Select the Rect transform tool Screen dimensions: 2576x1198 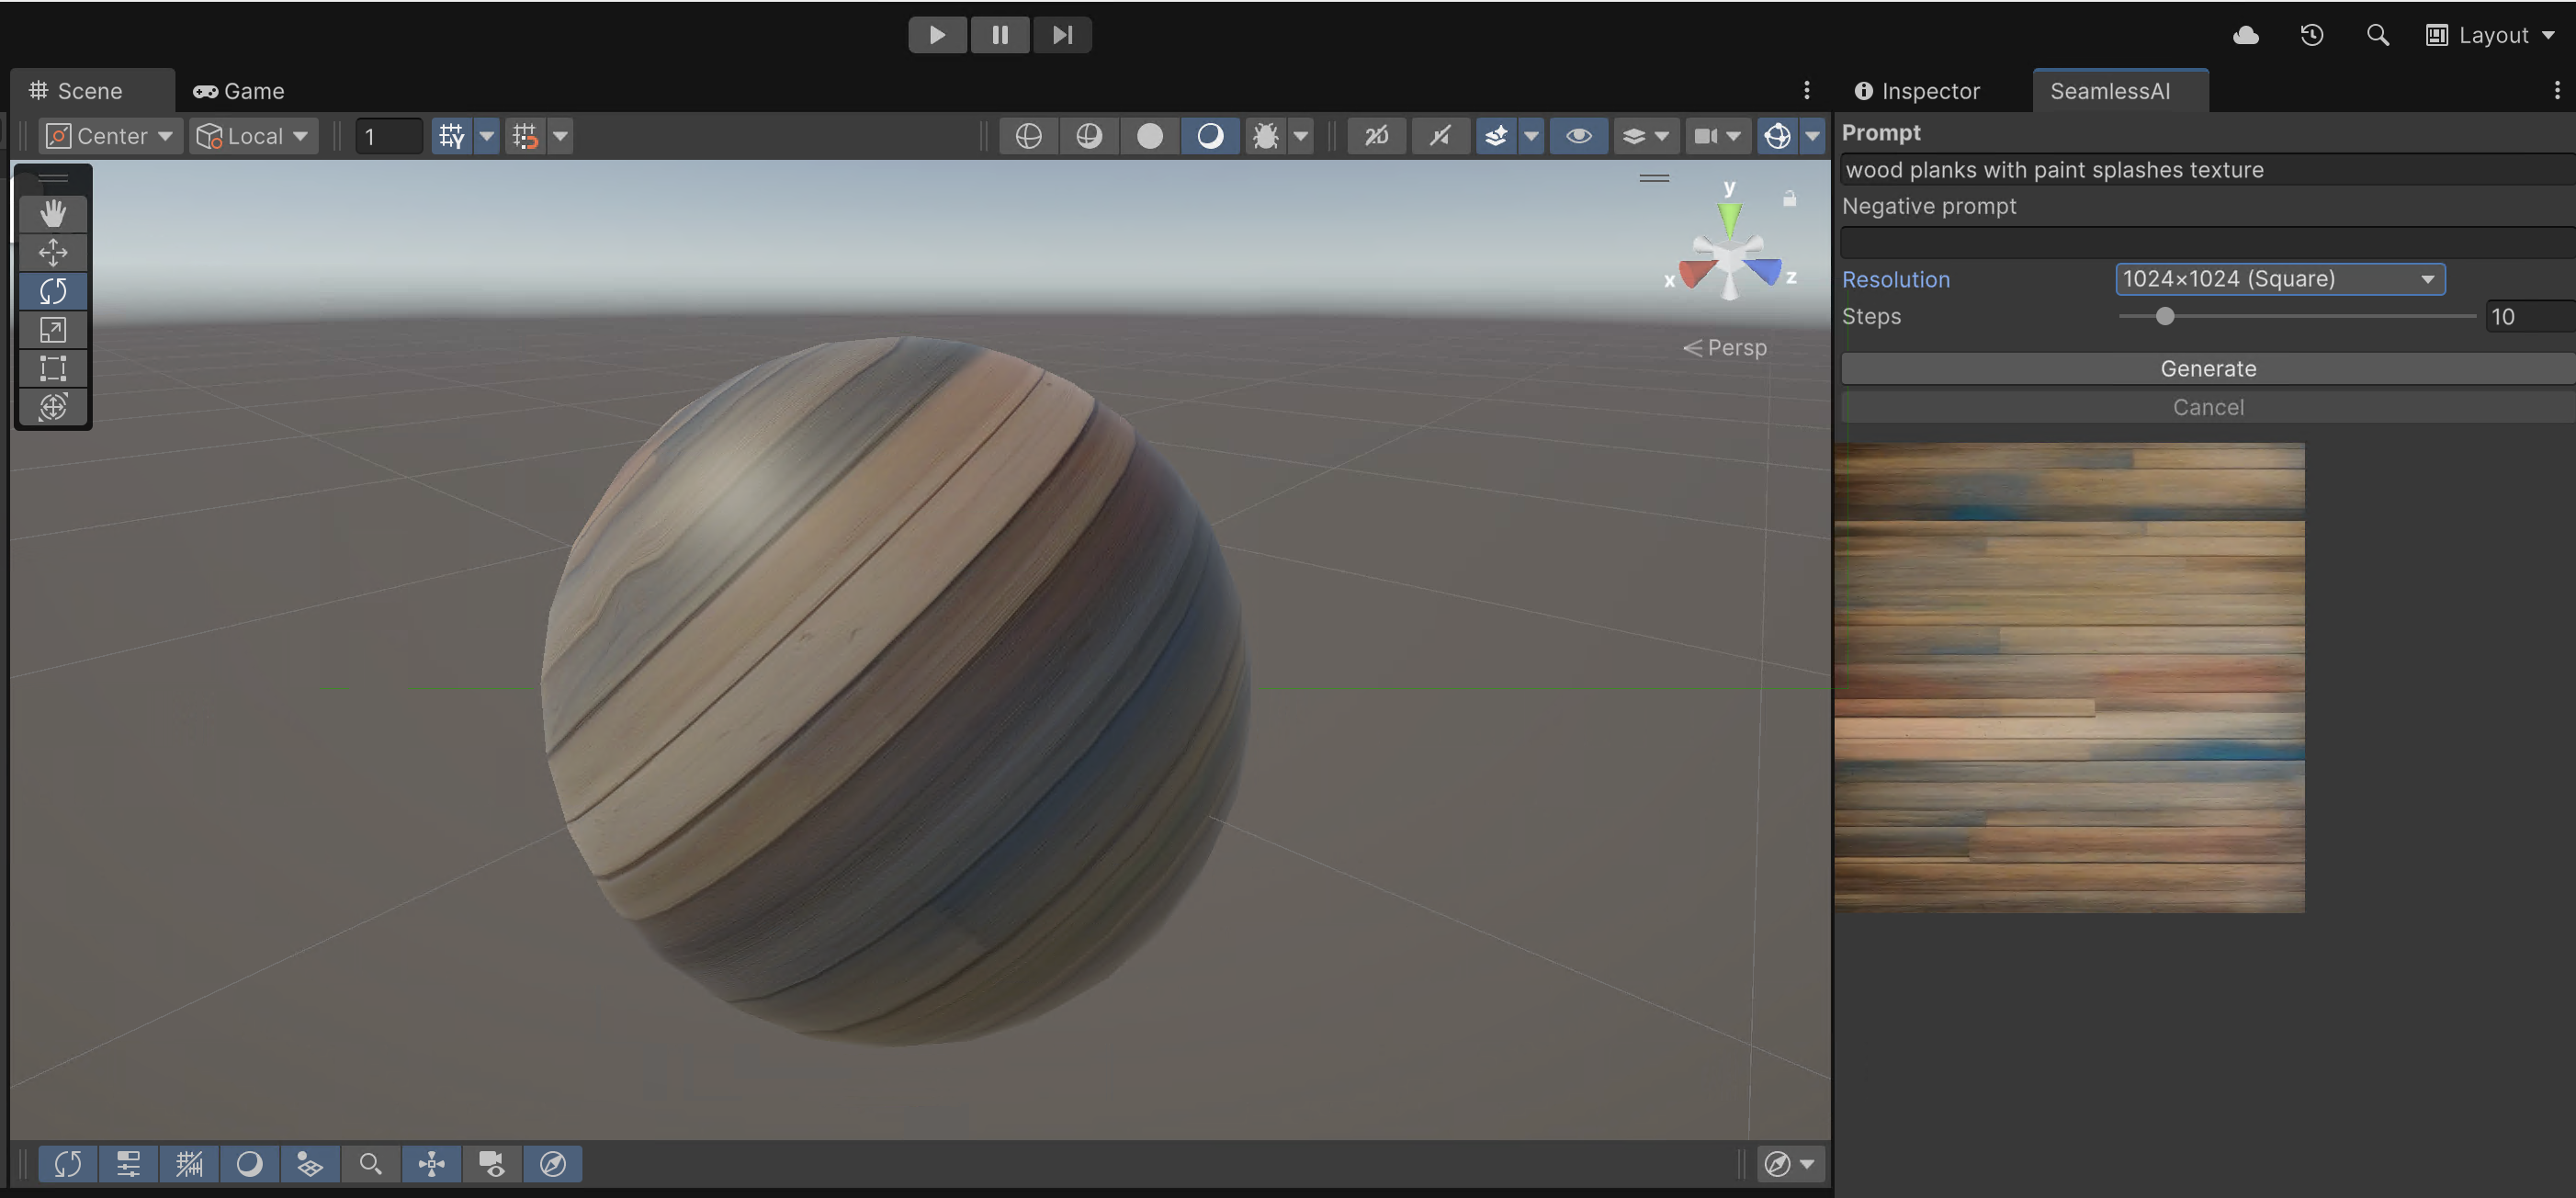[x=53, y=368]
